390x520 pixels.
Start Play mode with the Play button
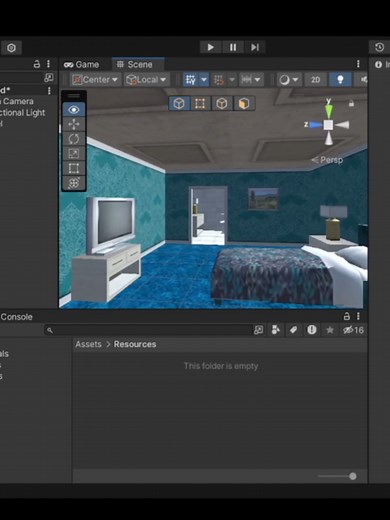pyautogui.click(x=210, y=47)
